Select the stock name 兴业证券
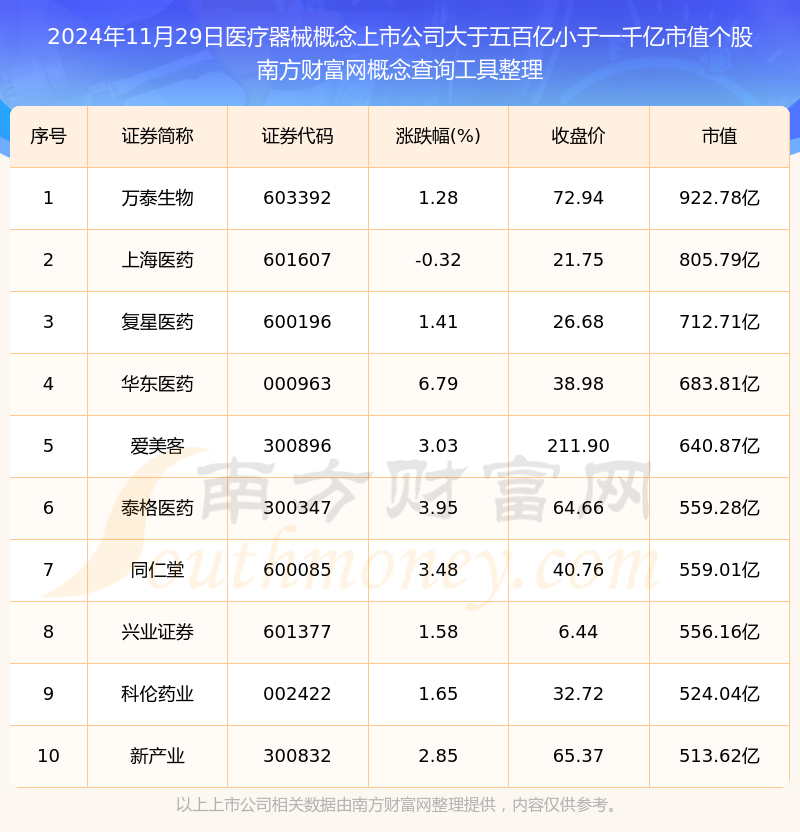 click(x=158, y=632)
